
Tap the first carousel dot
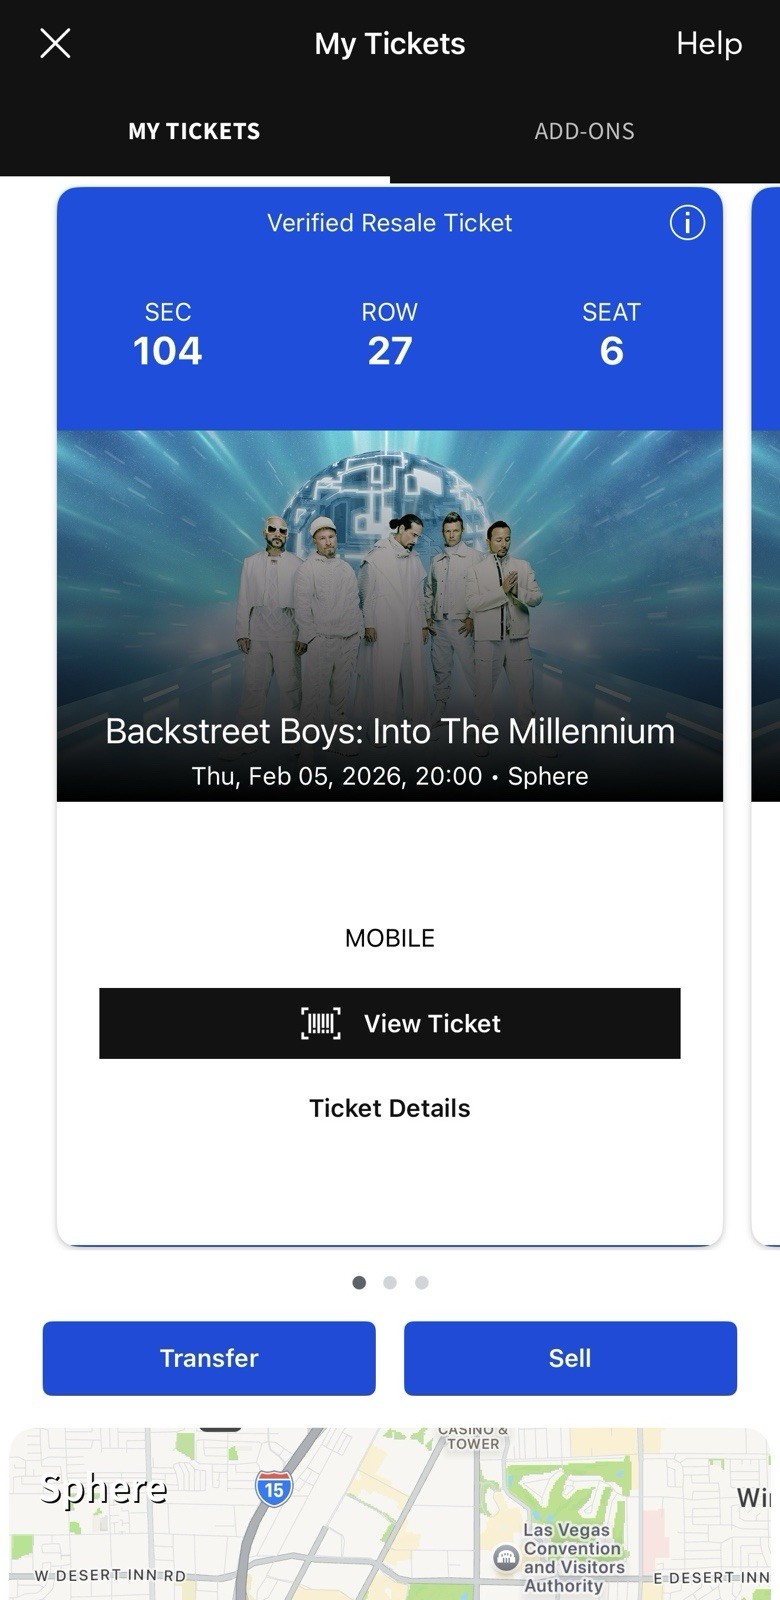coord(359,1282)
